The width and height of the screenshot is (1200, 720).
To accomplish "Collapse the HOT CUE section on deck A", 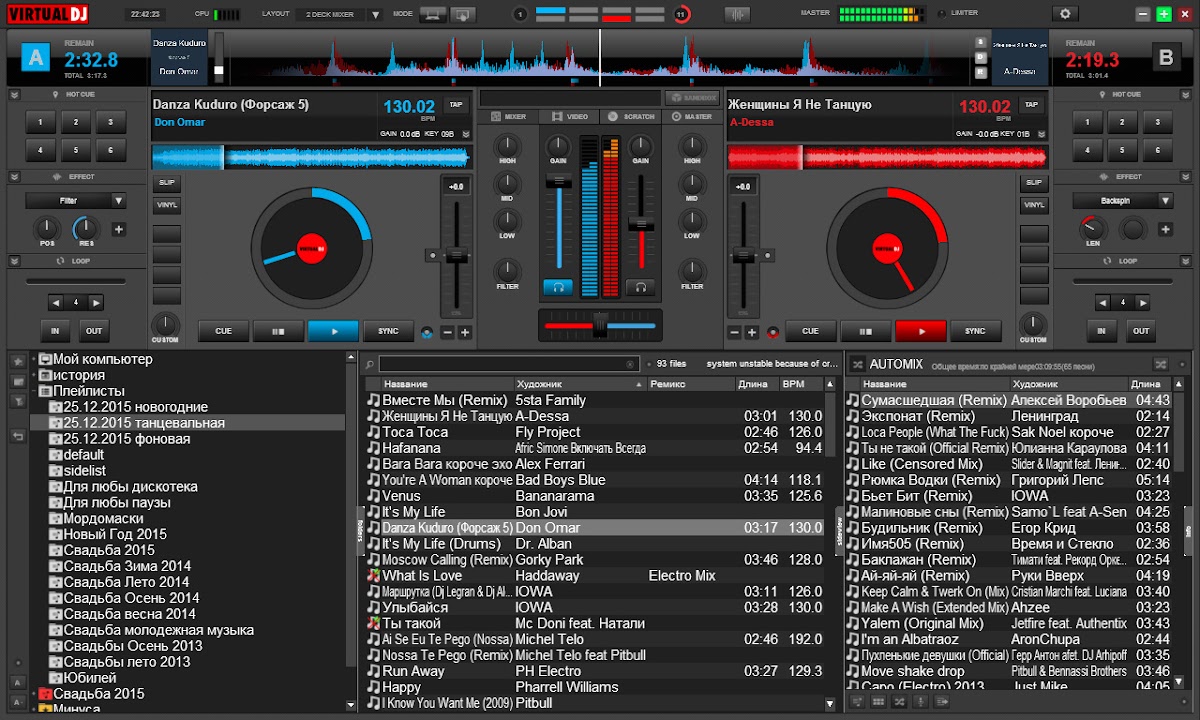I will click(x=15, y=94).
